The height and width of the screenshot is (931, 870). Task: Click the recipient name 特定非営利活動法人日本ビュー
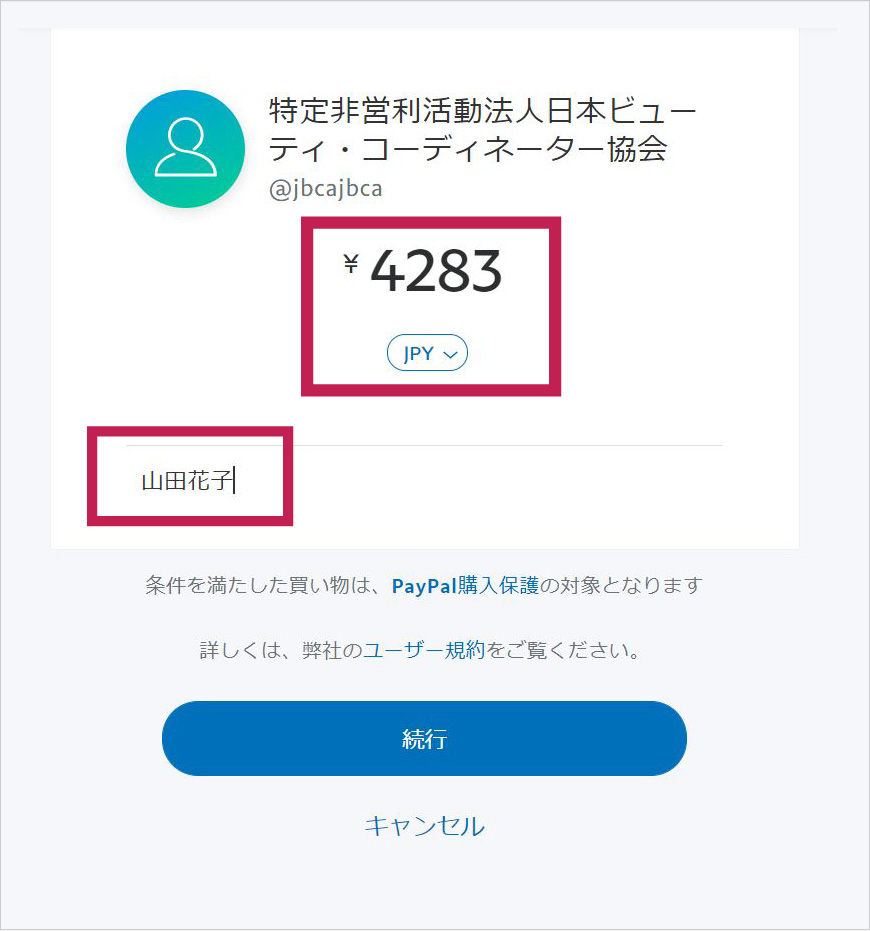coord(483,110)
